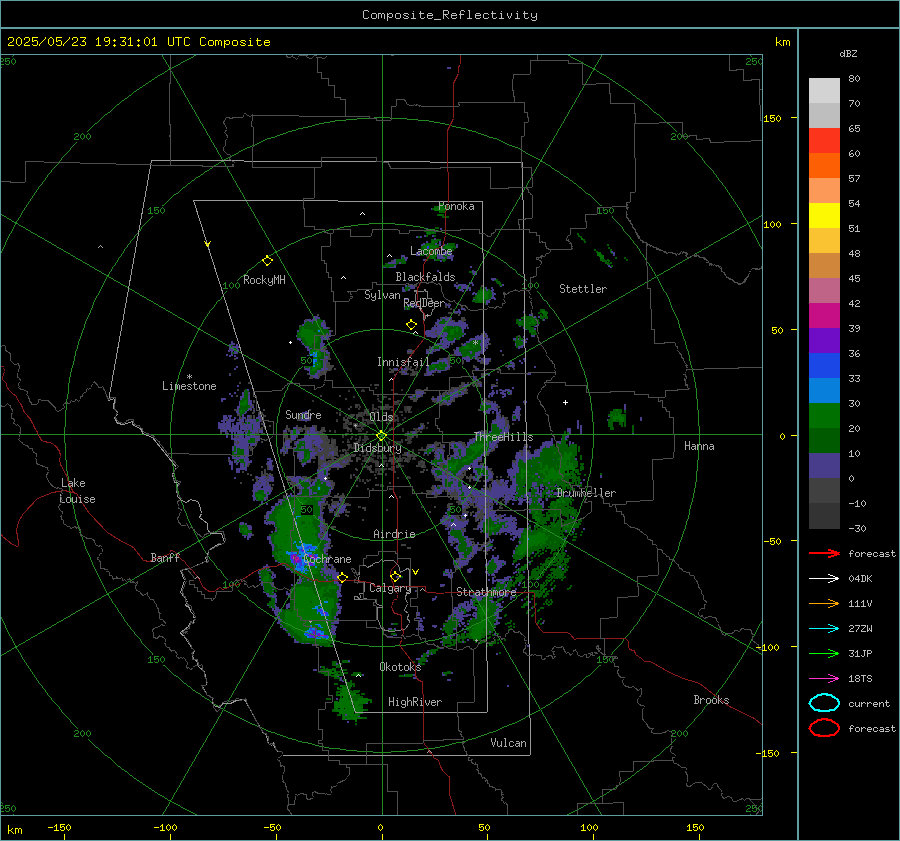Click the RedDeer city label

tap(424, 303)
